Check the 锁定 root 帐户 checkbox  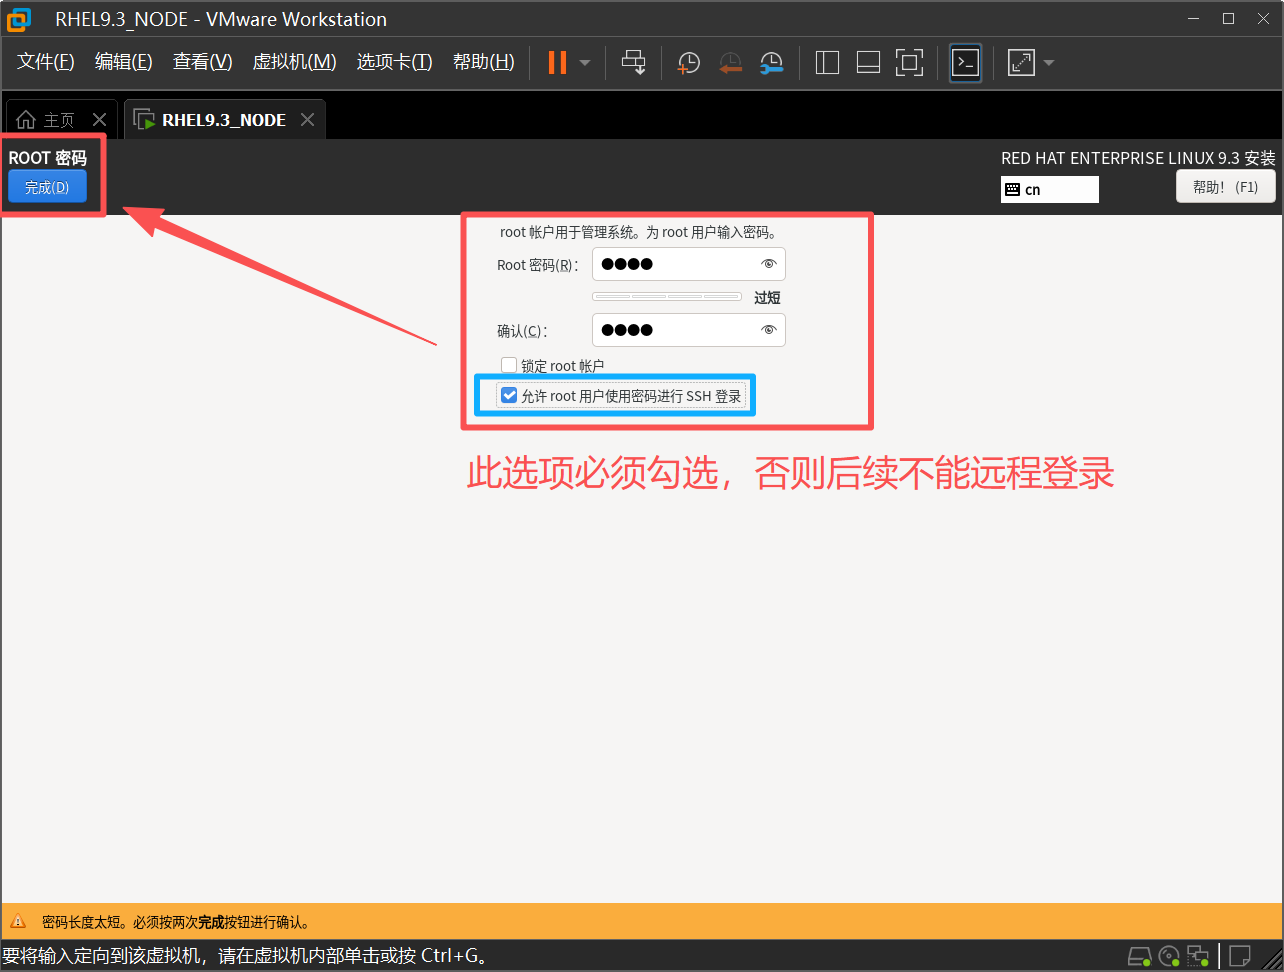pyautogui.click(x=509, y=365)
